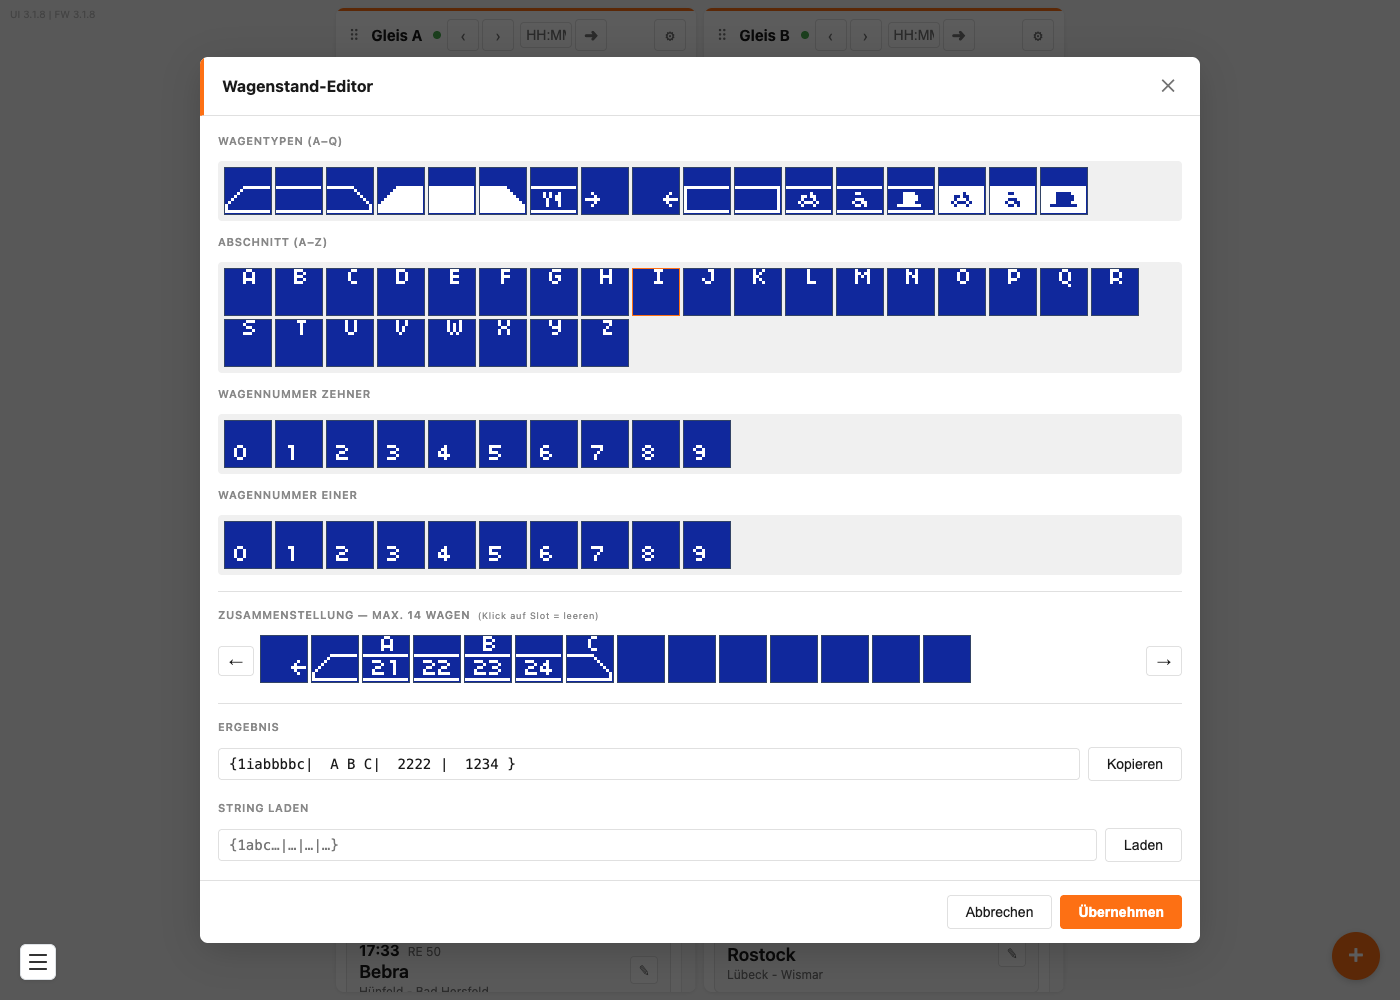This screenshot has width=1400, height=1000.
Task: Pick the right-arrow direction wagon type
Action: (x=605, y=191)
